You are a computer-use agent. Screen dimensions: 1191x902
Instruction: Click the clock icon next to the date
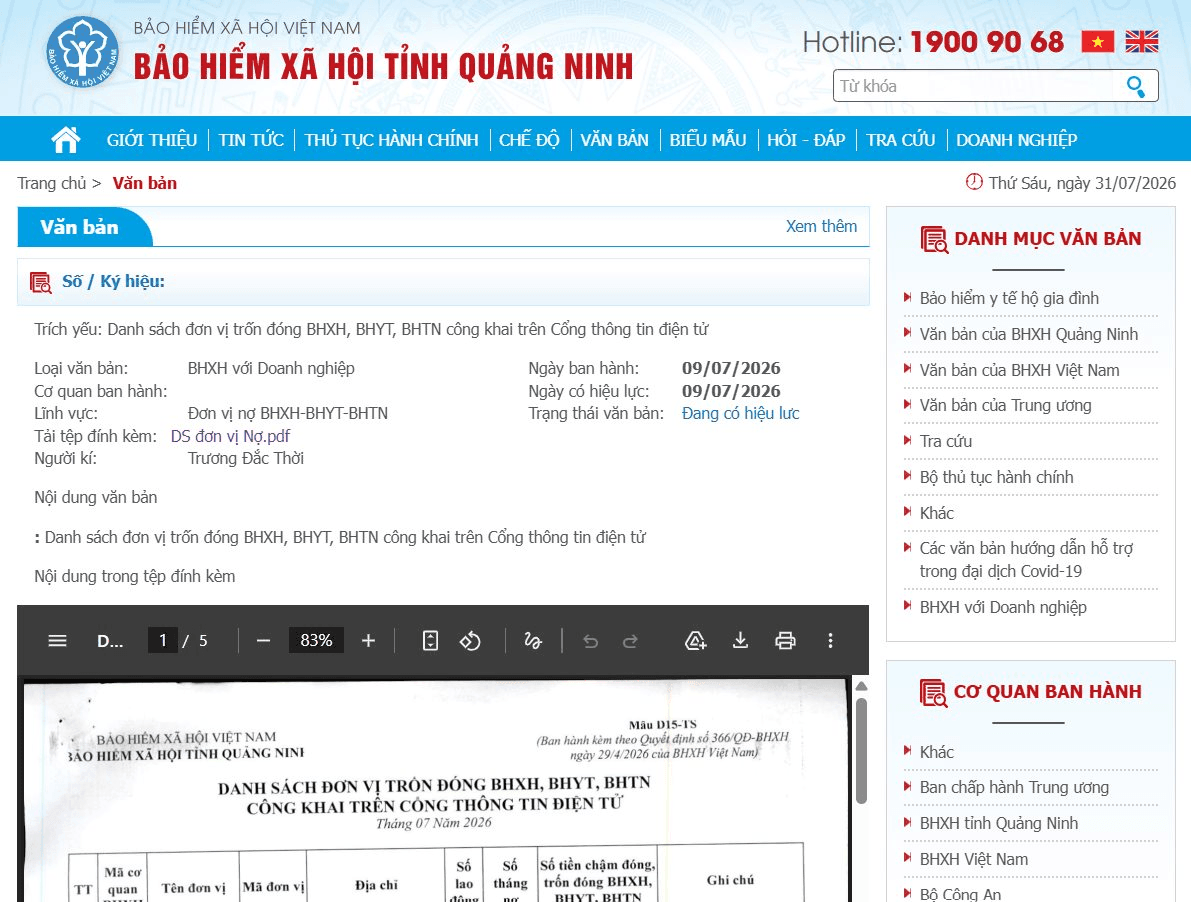click(974, 182)
